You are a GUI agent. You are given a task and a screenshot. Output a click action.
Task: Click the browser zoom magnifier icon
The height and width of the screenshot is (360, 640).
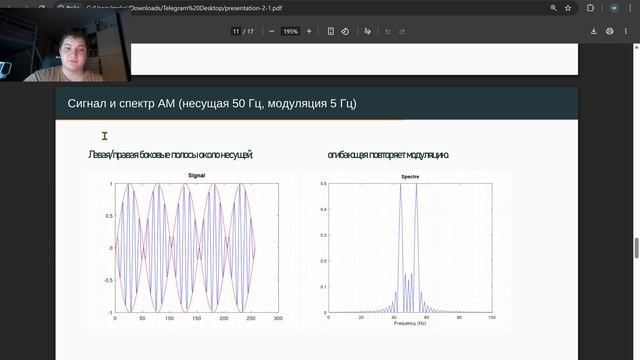click(x=553, y=8)
